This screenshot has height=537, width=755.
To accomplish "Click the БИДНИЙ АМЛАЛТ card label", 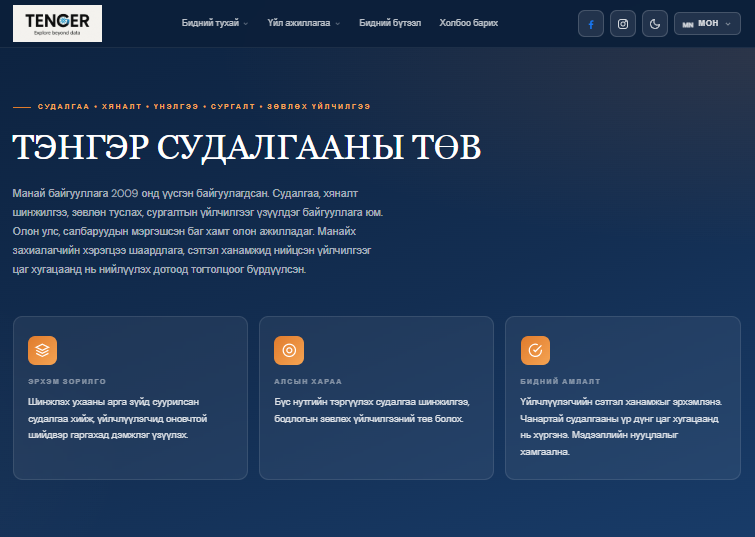I will tap(560, 381).
